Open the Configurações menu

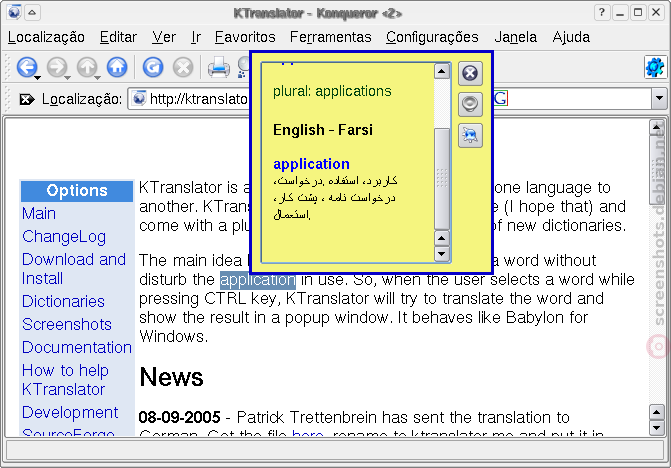pos(432,37)
